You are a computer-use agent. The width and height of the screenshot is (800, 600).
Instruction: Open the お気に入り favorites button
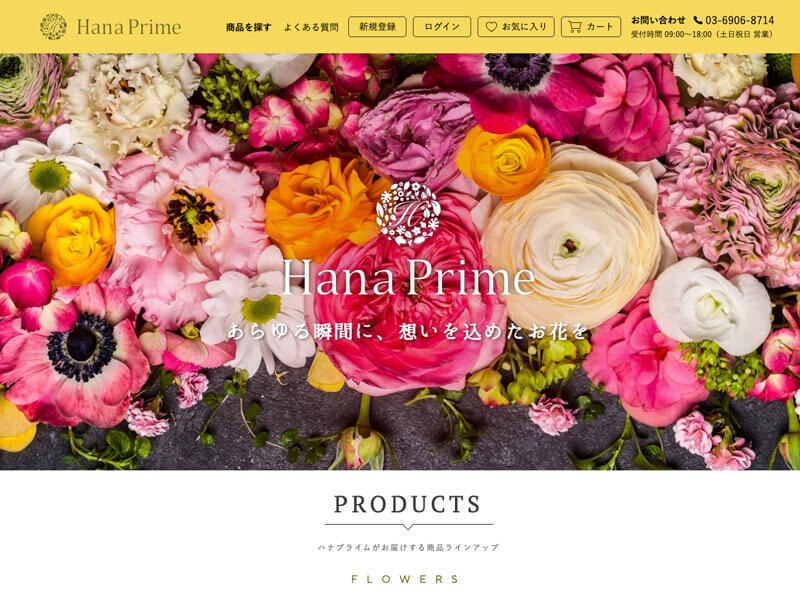coord(516,27)
